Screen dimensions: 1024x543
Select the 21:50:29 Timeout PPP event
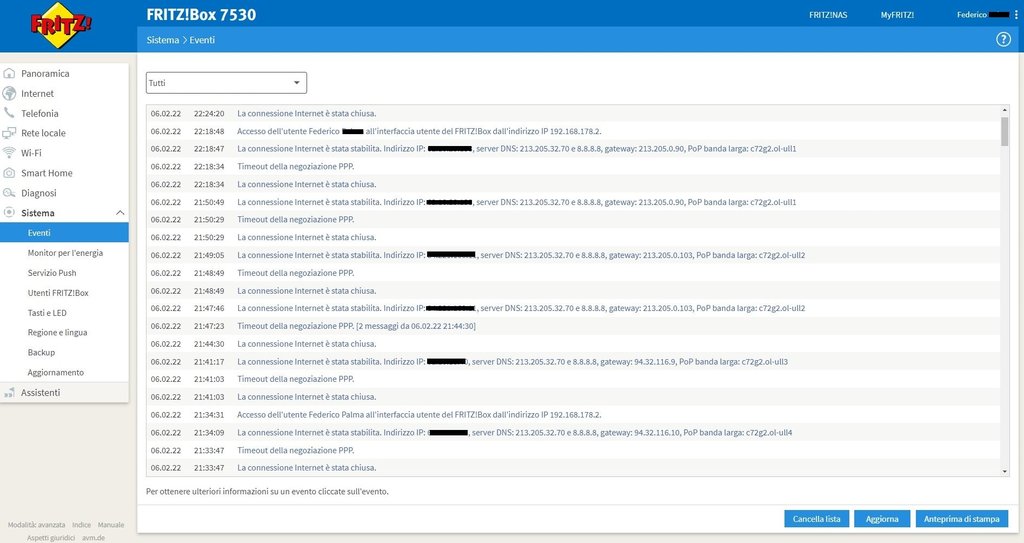[x=573, y=220]
